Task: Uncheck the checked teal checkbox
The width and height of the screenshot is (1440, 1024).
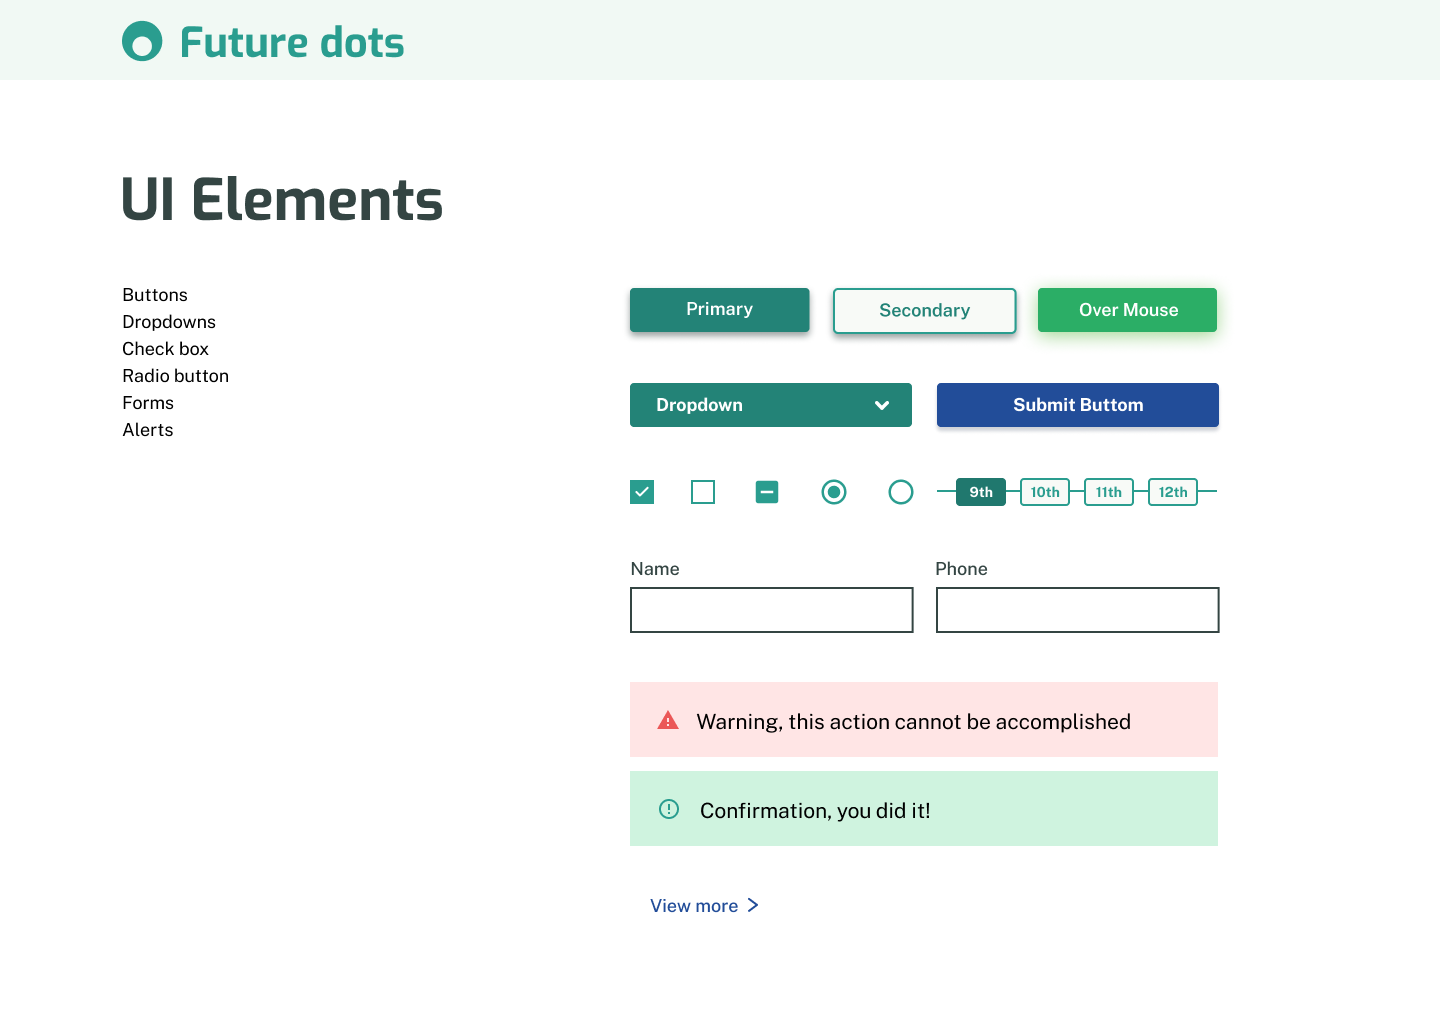Action: click(x=642, y=492)
